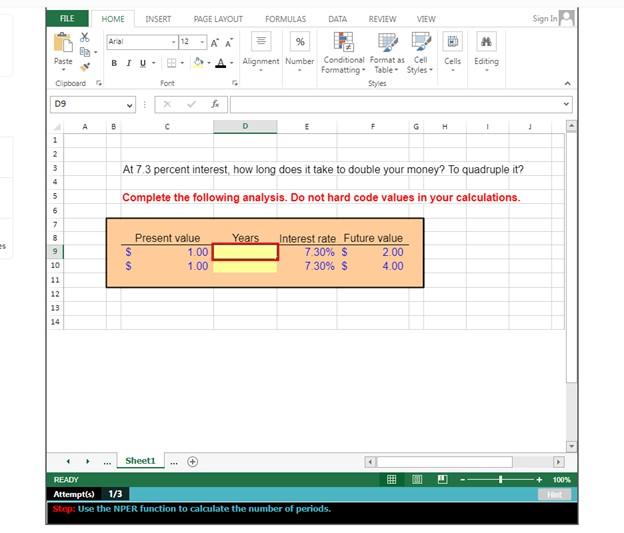Cut selection with scissors icon
The height and width of the screenshot is (533, 624).
point(84,37)
